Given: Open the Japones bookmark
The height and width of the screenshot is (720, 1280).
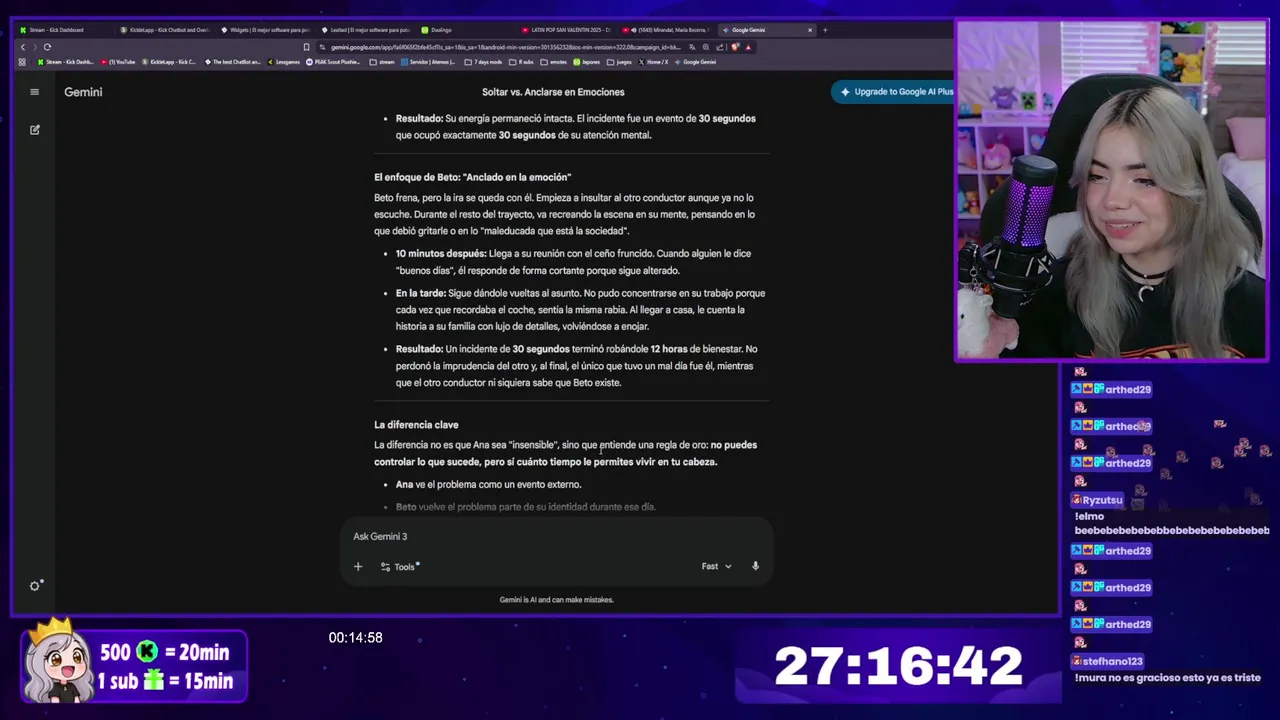Looking at the screenshot, I should pyautogui.click(x=587, y=62).
